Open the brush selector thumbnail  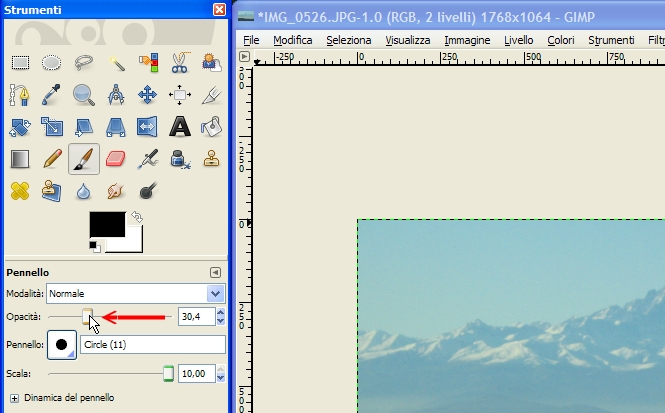coord(61,345)
